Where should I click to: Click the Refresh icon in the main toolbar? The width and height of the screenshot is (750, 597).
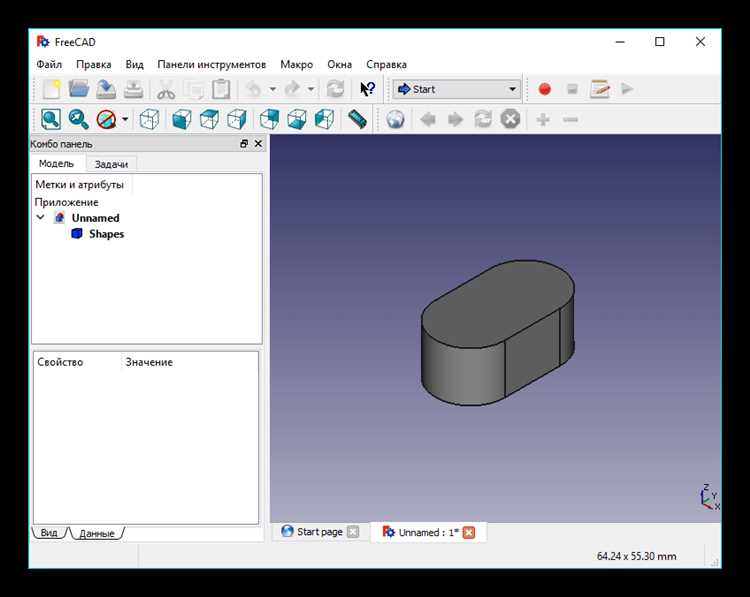[335, 89]
